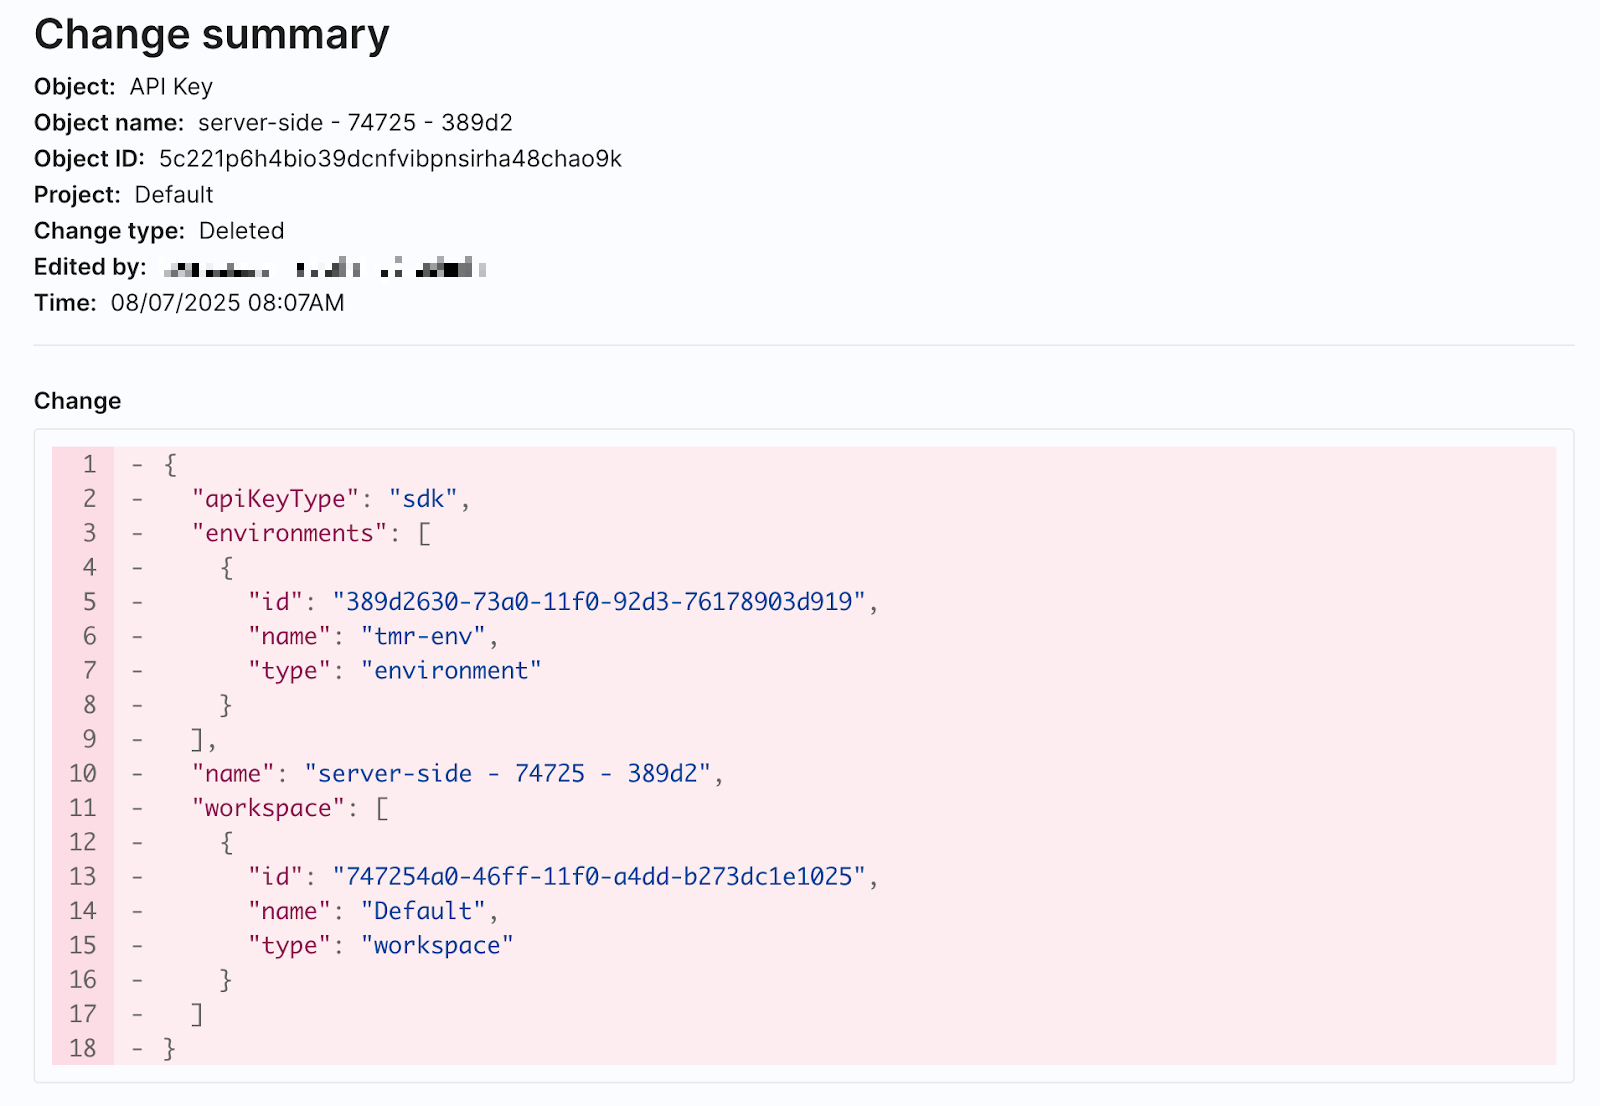
Task: Click the "Default" value on diff line 14
Action: point(423,911)
